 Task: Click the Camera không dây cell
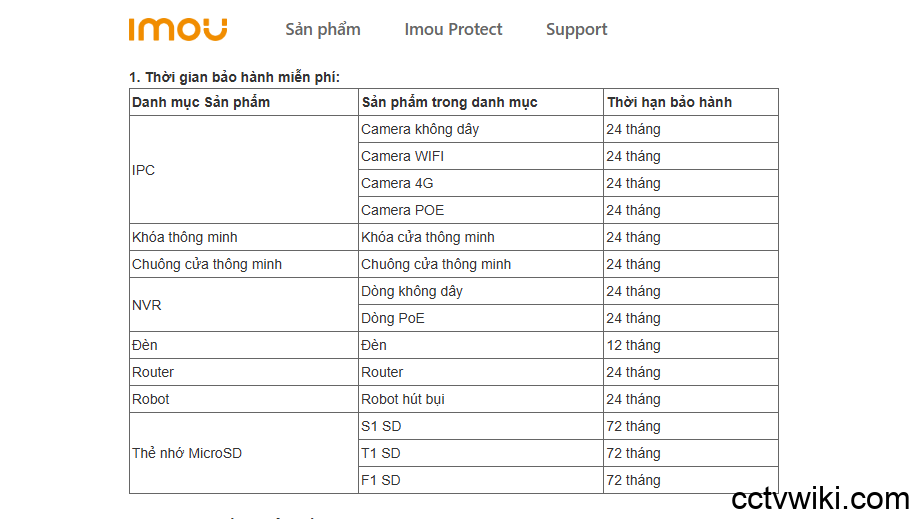420,129
